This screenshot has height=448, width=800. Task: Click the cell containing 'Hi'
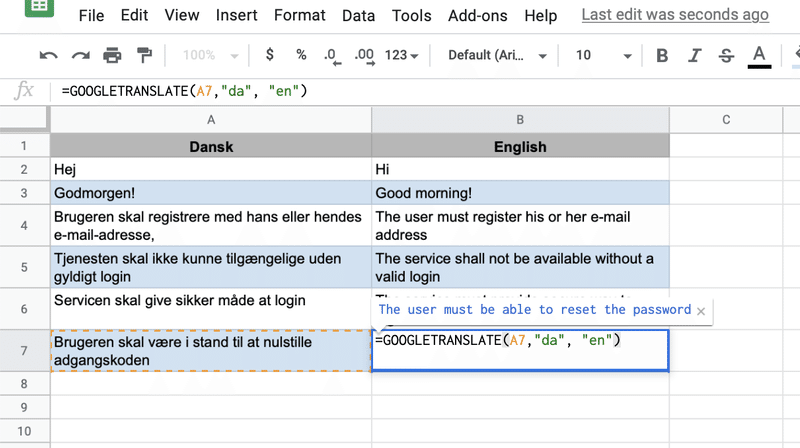click(520, 169)
